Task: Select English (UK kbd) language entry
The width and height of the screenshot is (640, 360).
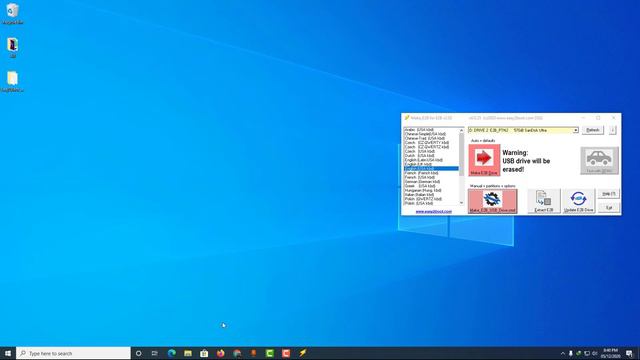Action: (x=431, y=164)
